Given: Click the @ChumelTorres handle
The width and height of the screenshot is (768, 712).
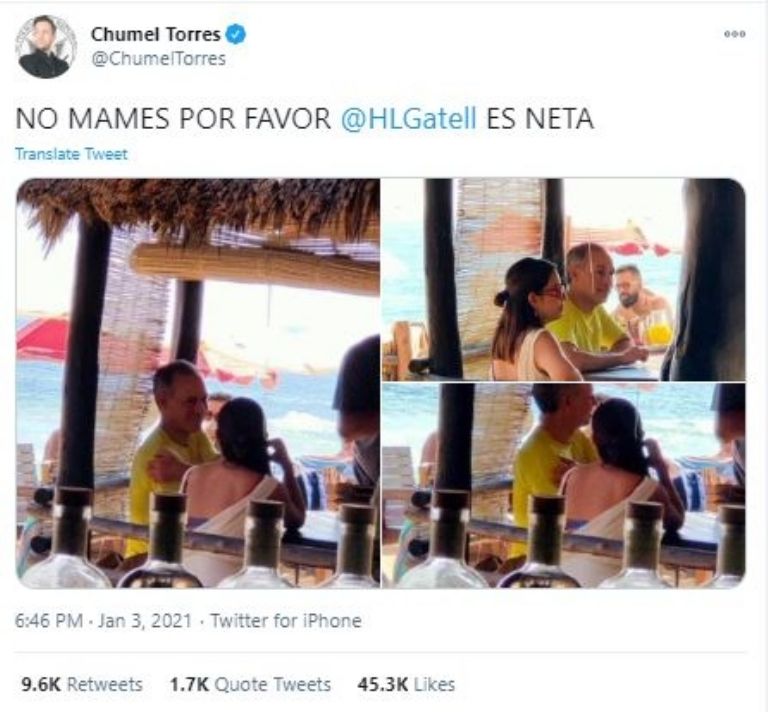Looking at the screenshot, I should pyautogui.click(x=159, y=59).
